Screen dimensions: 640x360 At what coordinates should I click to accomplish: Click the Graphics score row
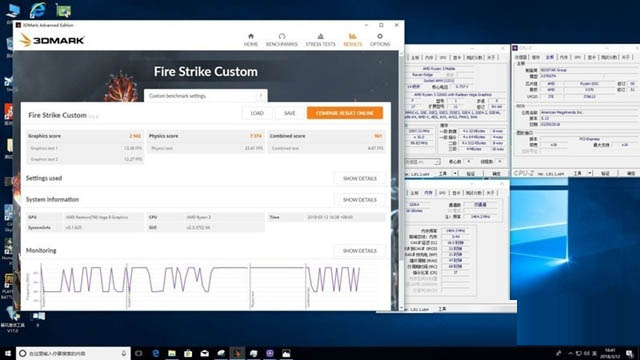coord(85,136)
